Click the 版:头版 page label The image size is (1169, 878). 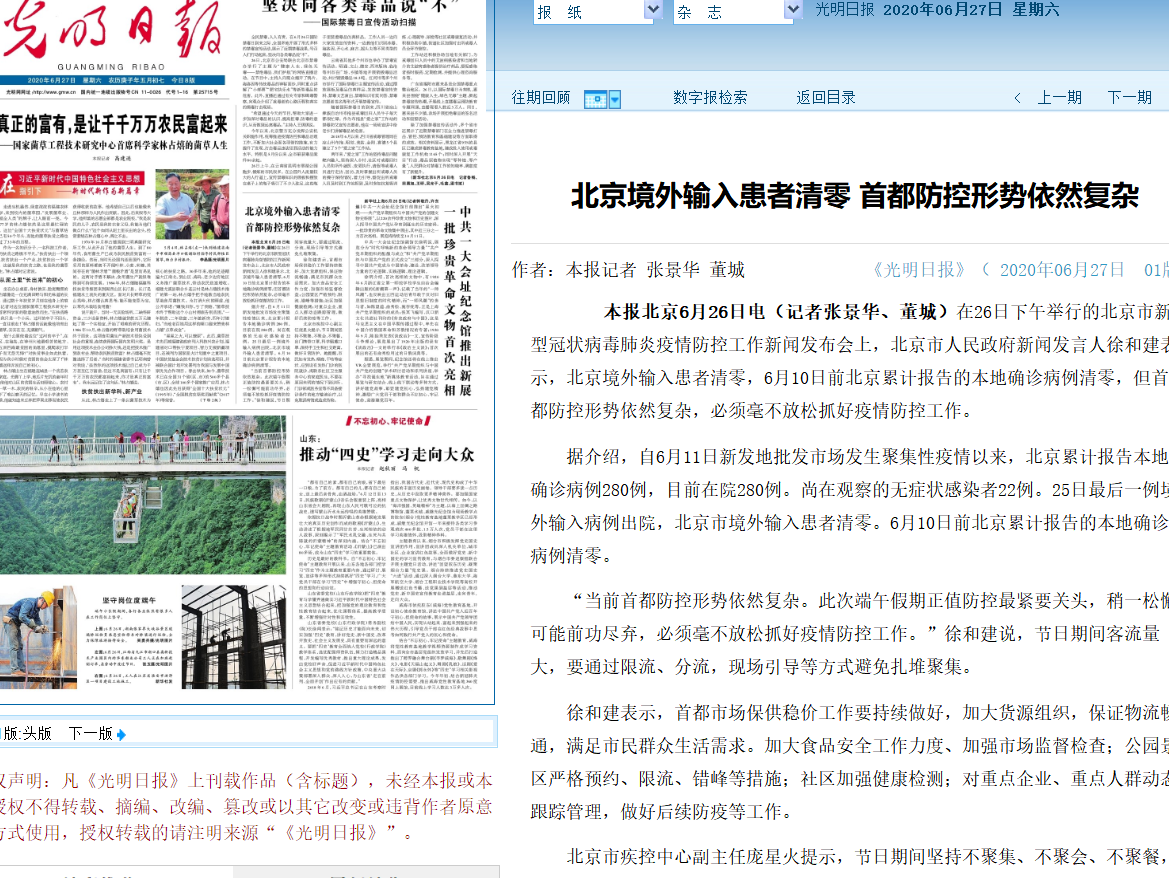point(28,733)
